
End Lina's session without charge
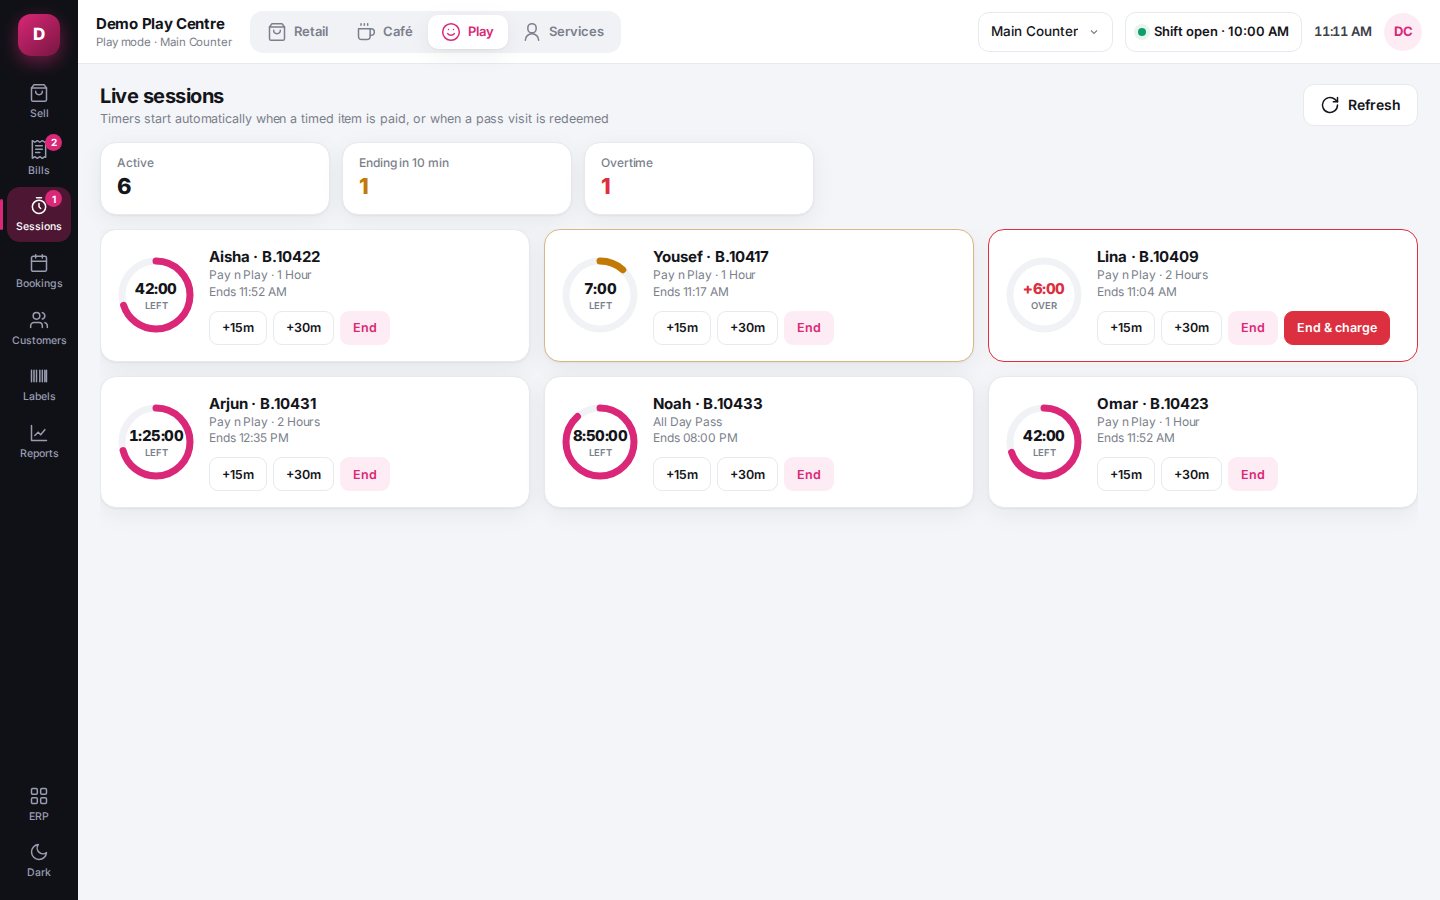tap(1253, 328)
